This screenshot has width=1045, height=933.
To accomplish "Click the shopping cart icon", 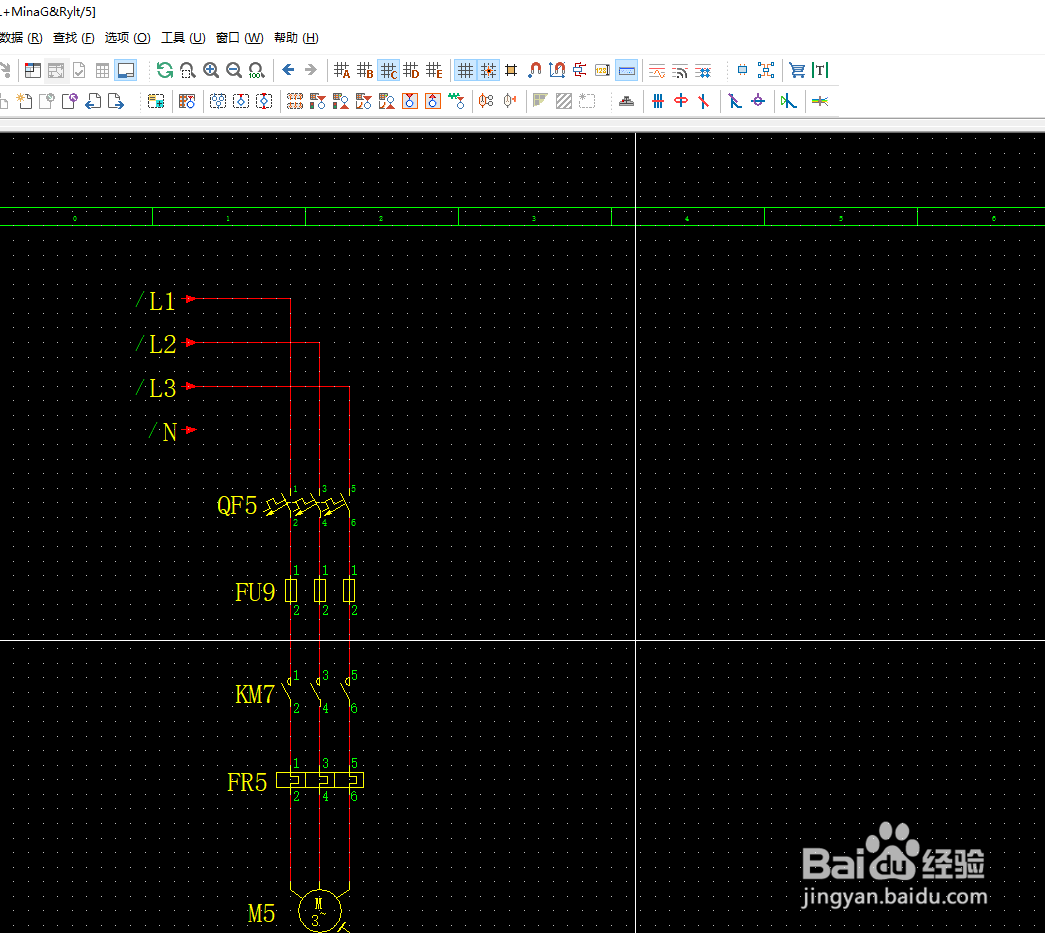I will click(797, 70).
